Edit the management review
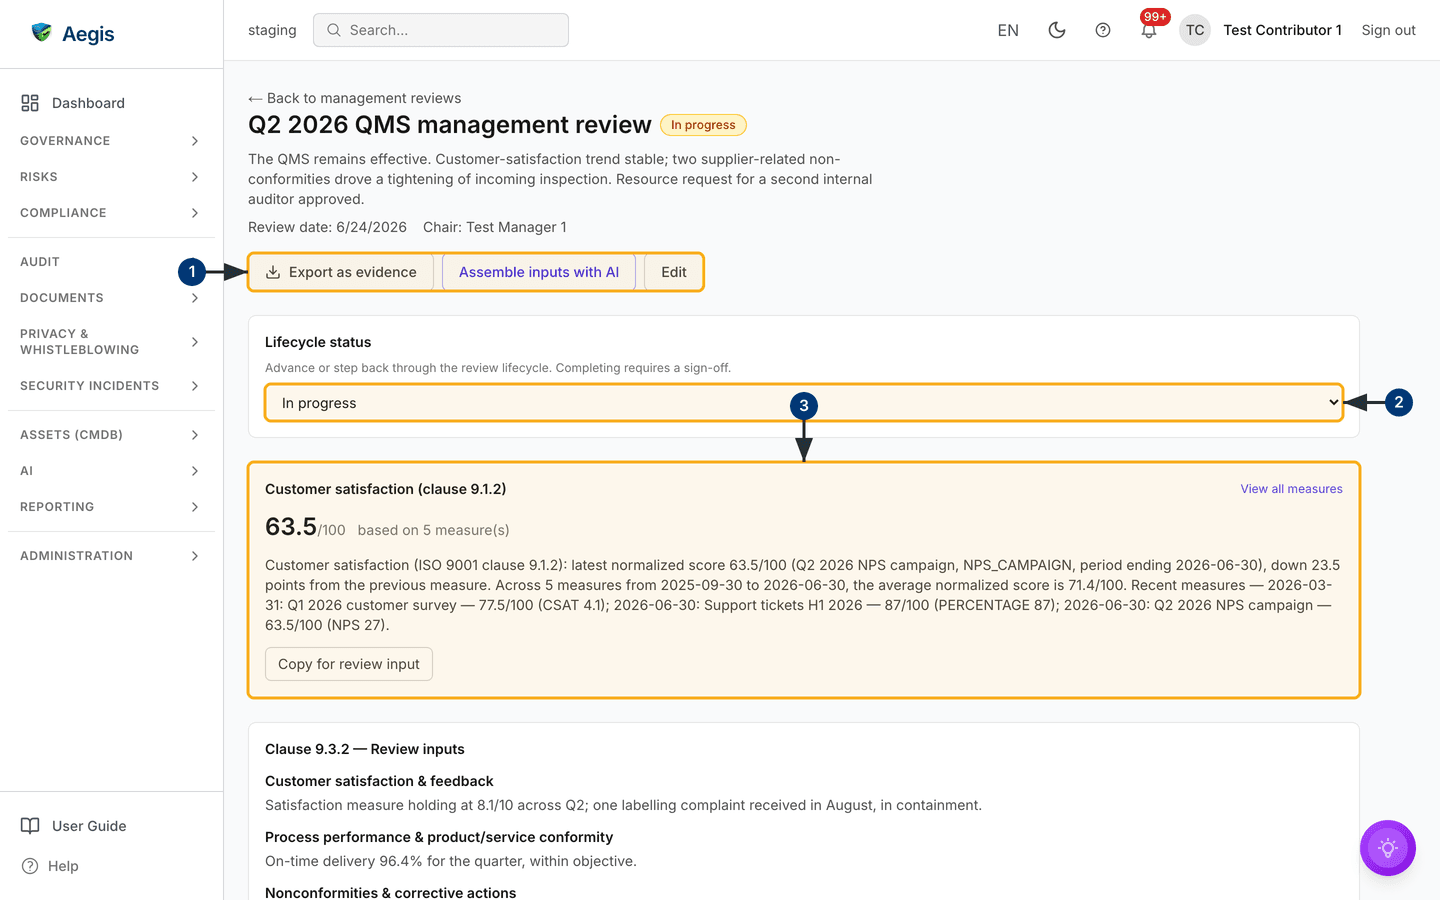Image resolution: width=1440 pixels, height=900 pixels. pos(674,272)
